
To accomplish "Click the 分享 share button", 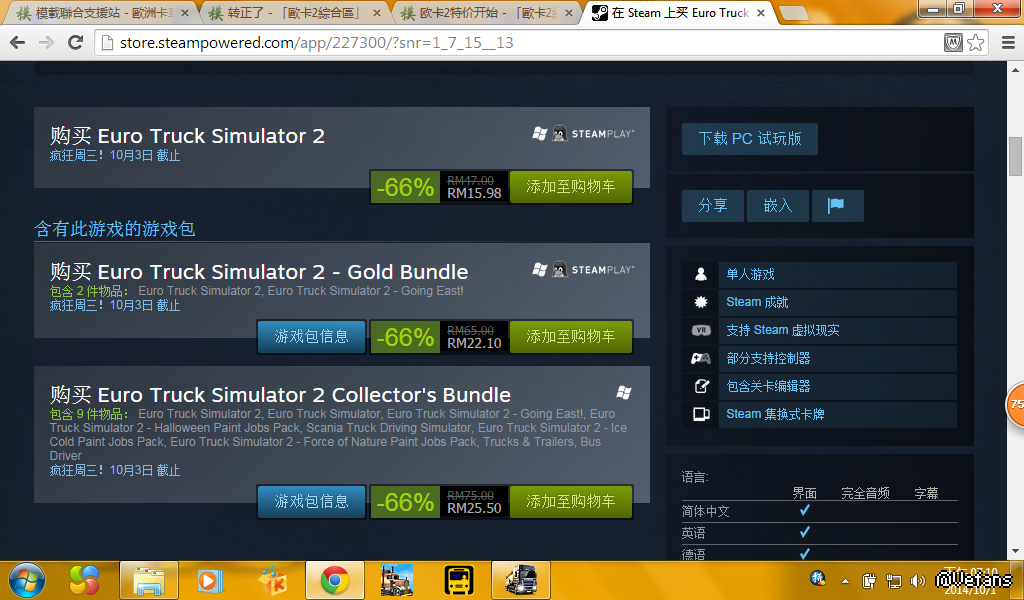I will click(712, 206).
